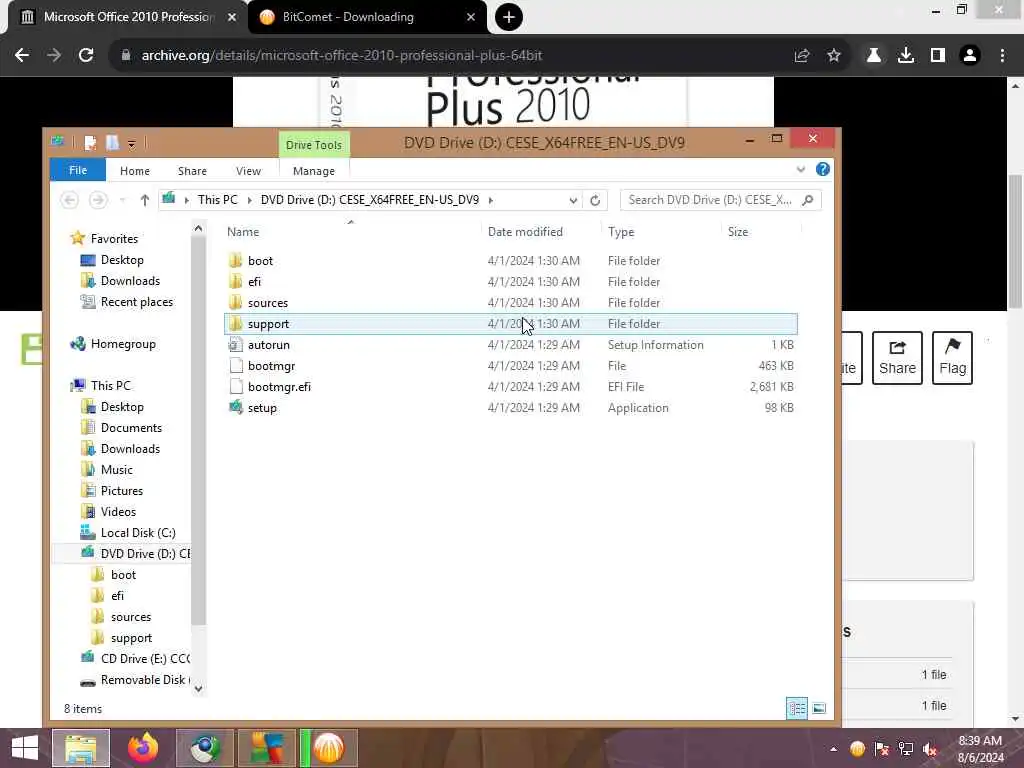Image resolution: width=1024 pixels, height=768 pixels.
Task: Select Recent places under Favorites
Action: pyautogui.click(x=136, y=302)
